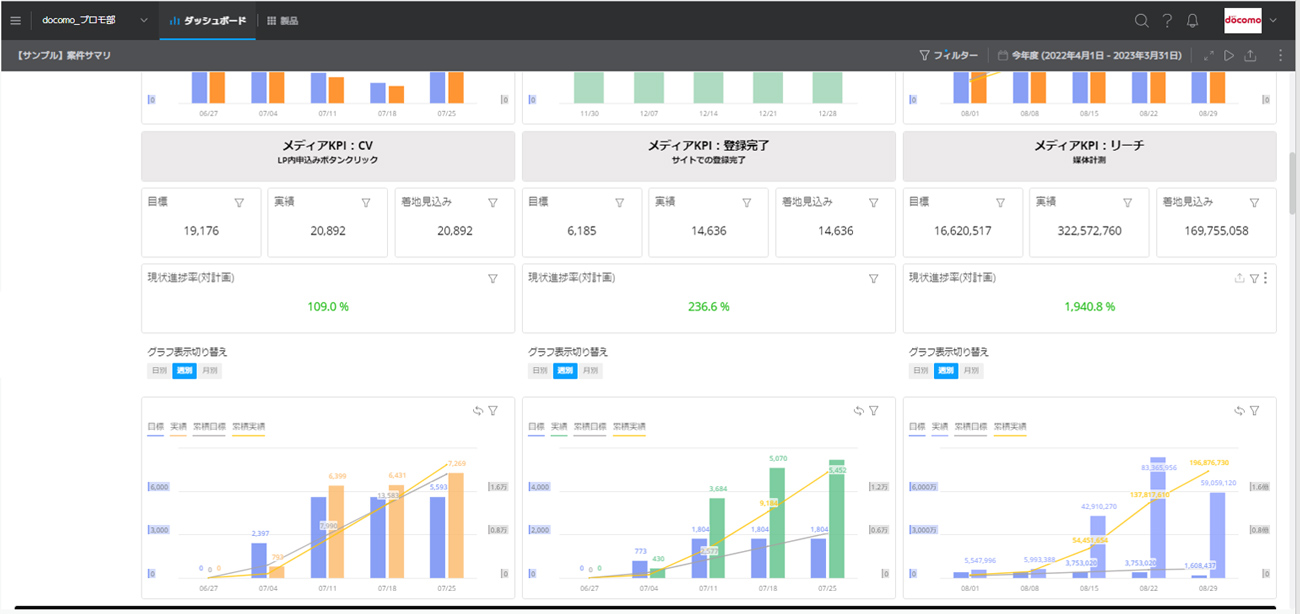
Task: Switch 登録完了 graph to 月別 view
Action: pos(590,371)
